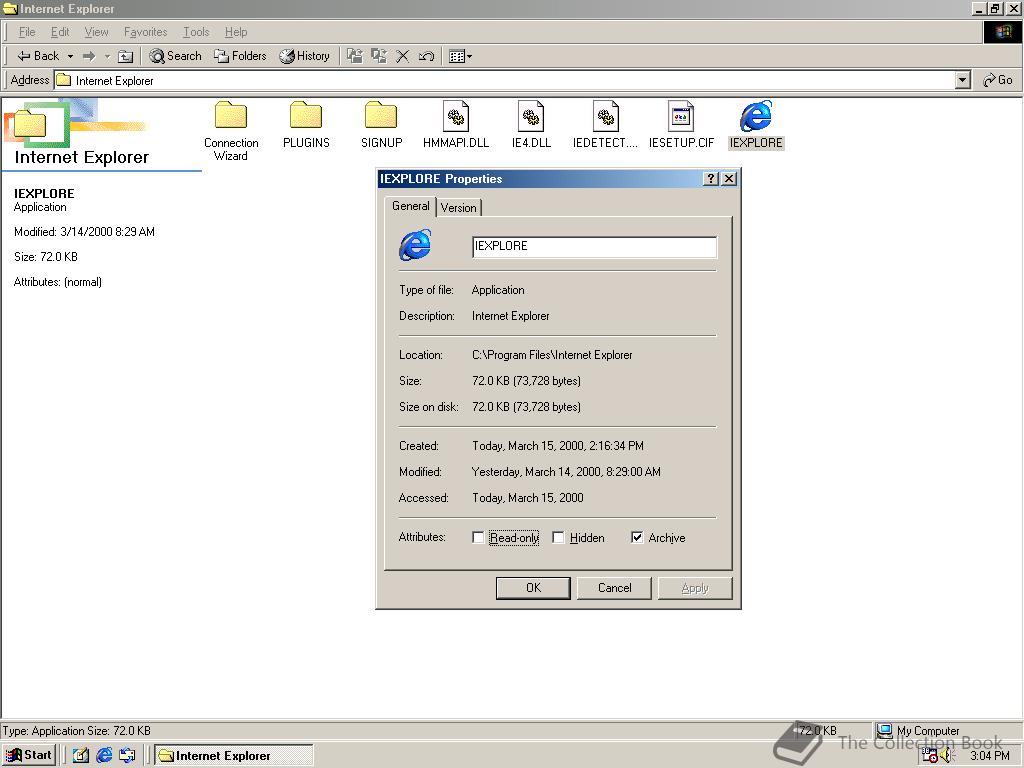Expand the Back button history dropdown

70,56
